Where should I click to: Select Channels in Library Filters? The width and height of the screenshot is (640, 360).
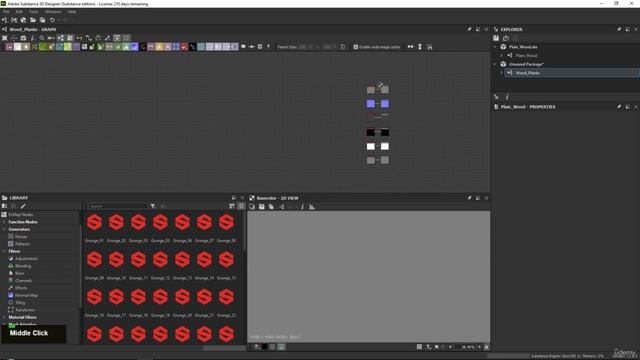(23, 281)
